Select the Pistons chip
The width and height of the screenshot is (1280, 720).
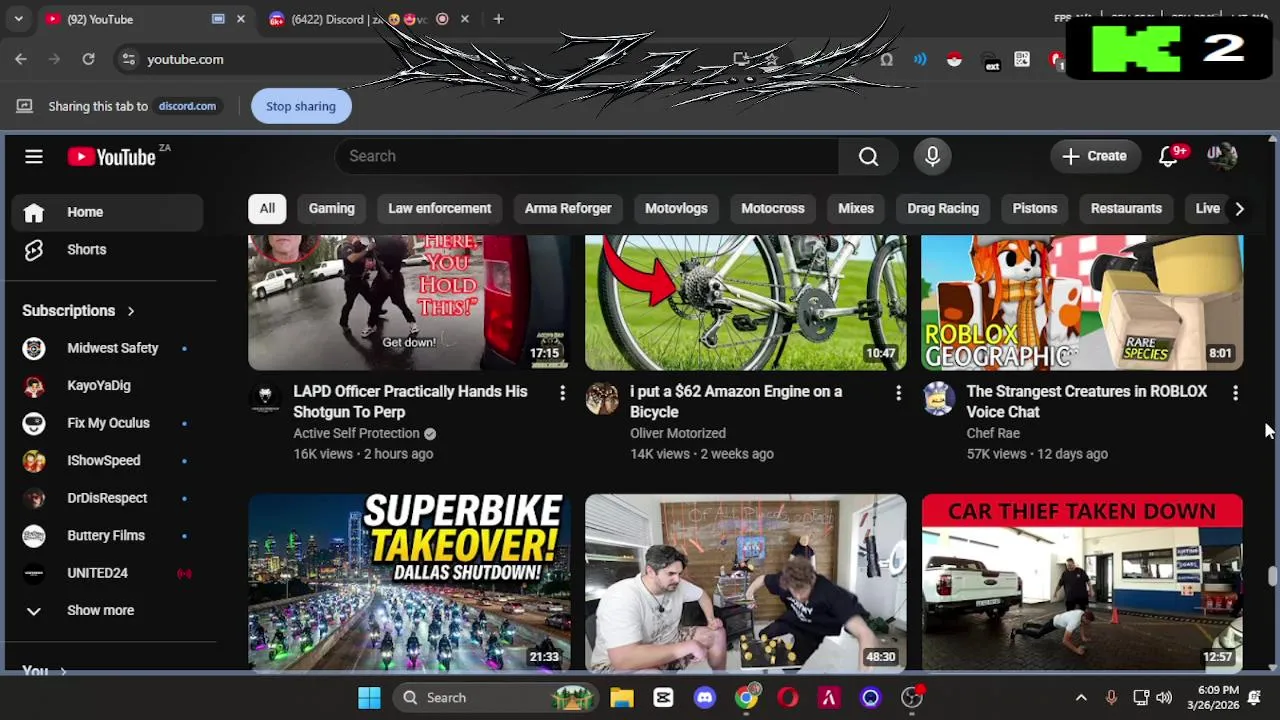click(1034, 208)
